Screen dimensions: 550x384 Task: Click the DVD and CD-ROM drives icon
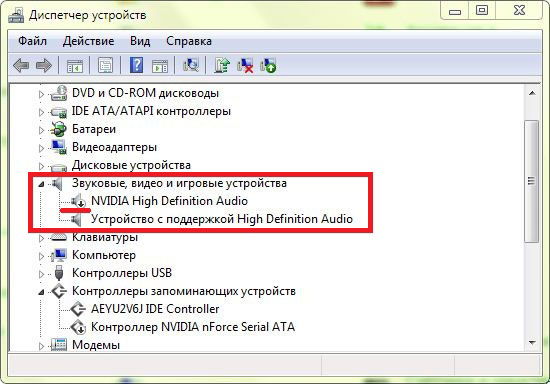(x=59, y=93)
